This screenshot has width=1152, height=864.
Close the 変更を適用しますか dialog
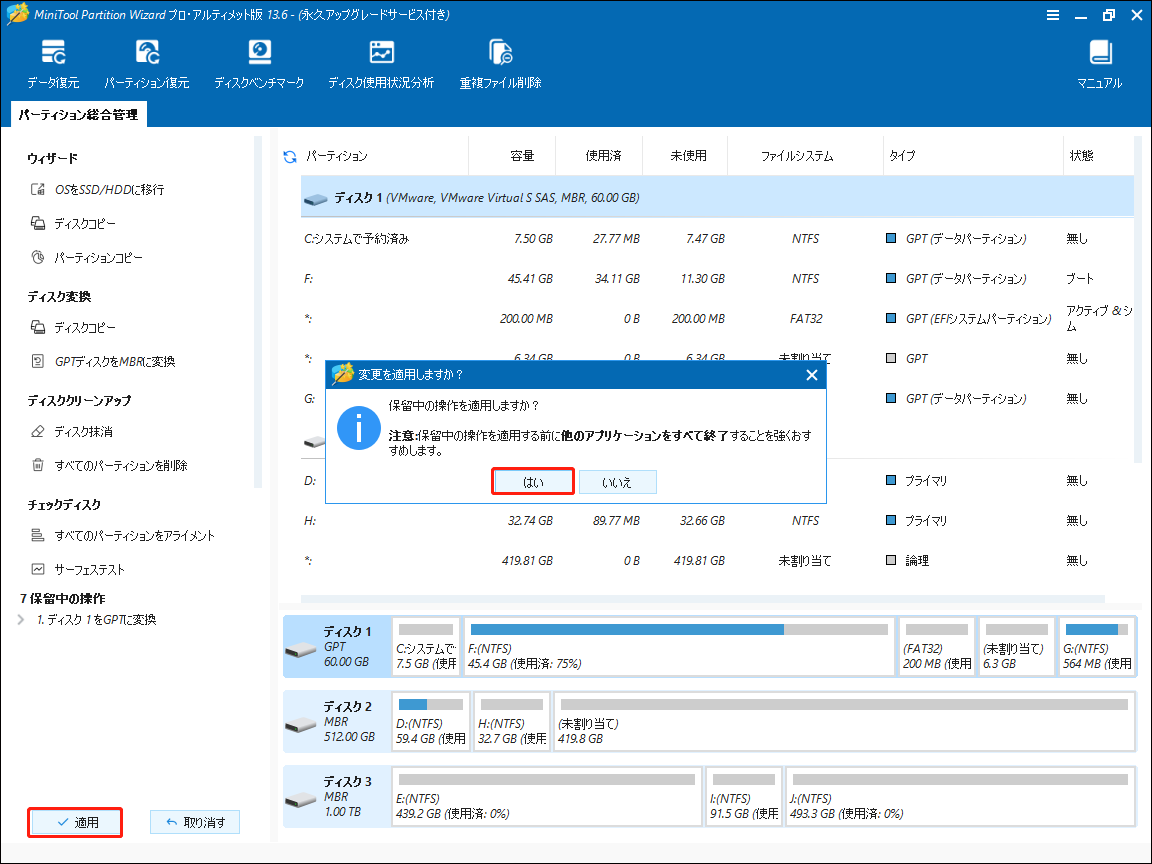[x=812, y=375]
